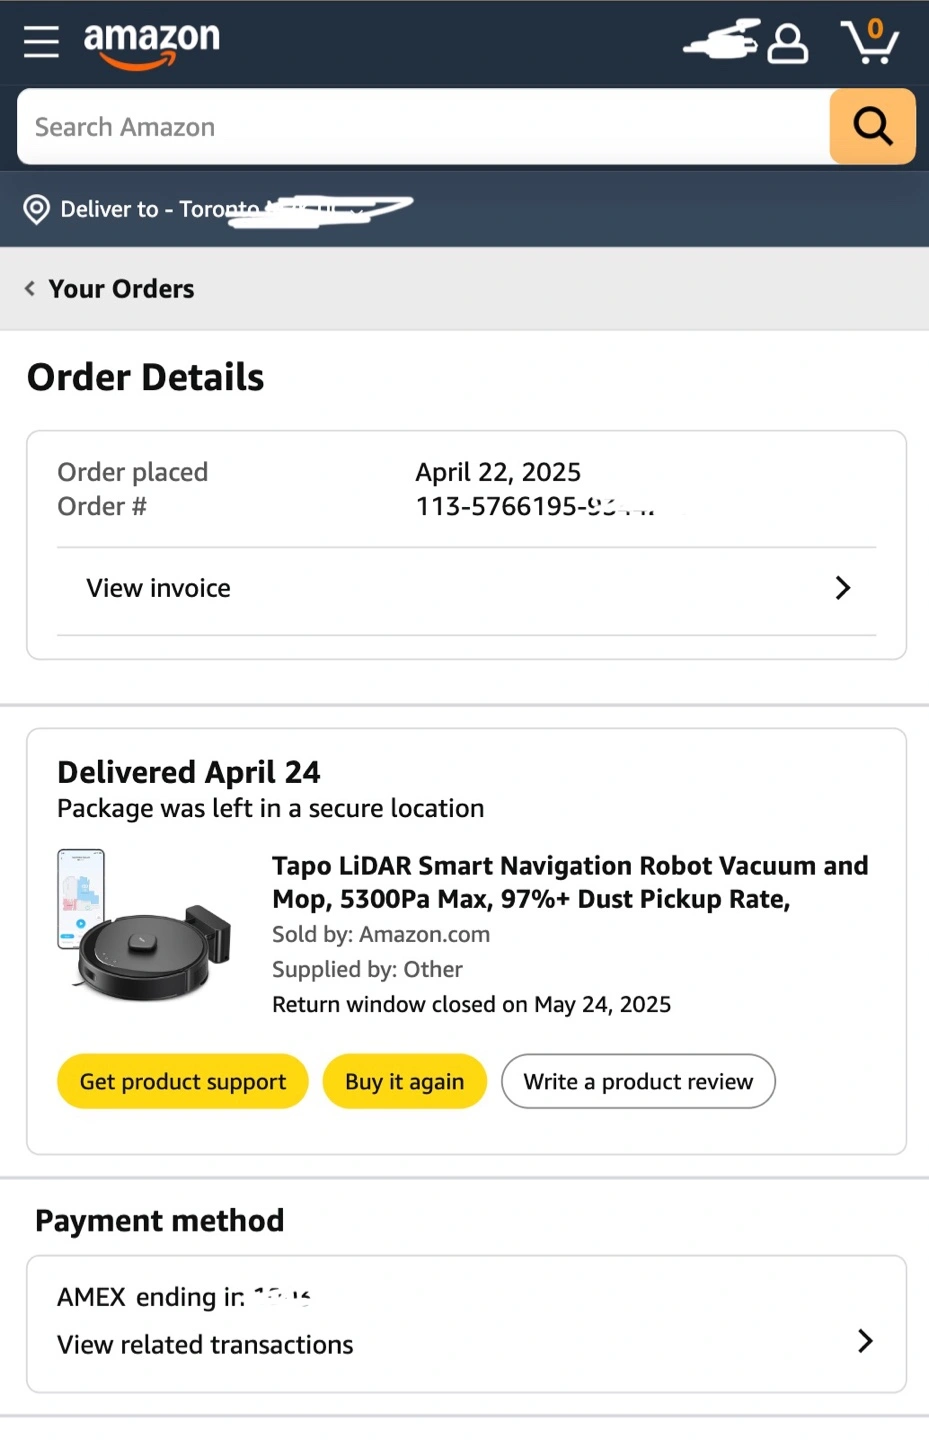Open the Tapo LiDAR Robot Vacuum title link
Screen dimensions: 929x1440
[x=570, y=882]
